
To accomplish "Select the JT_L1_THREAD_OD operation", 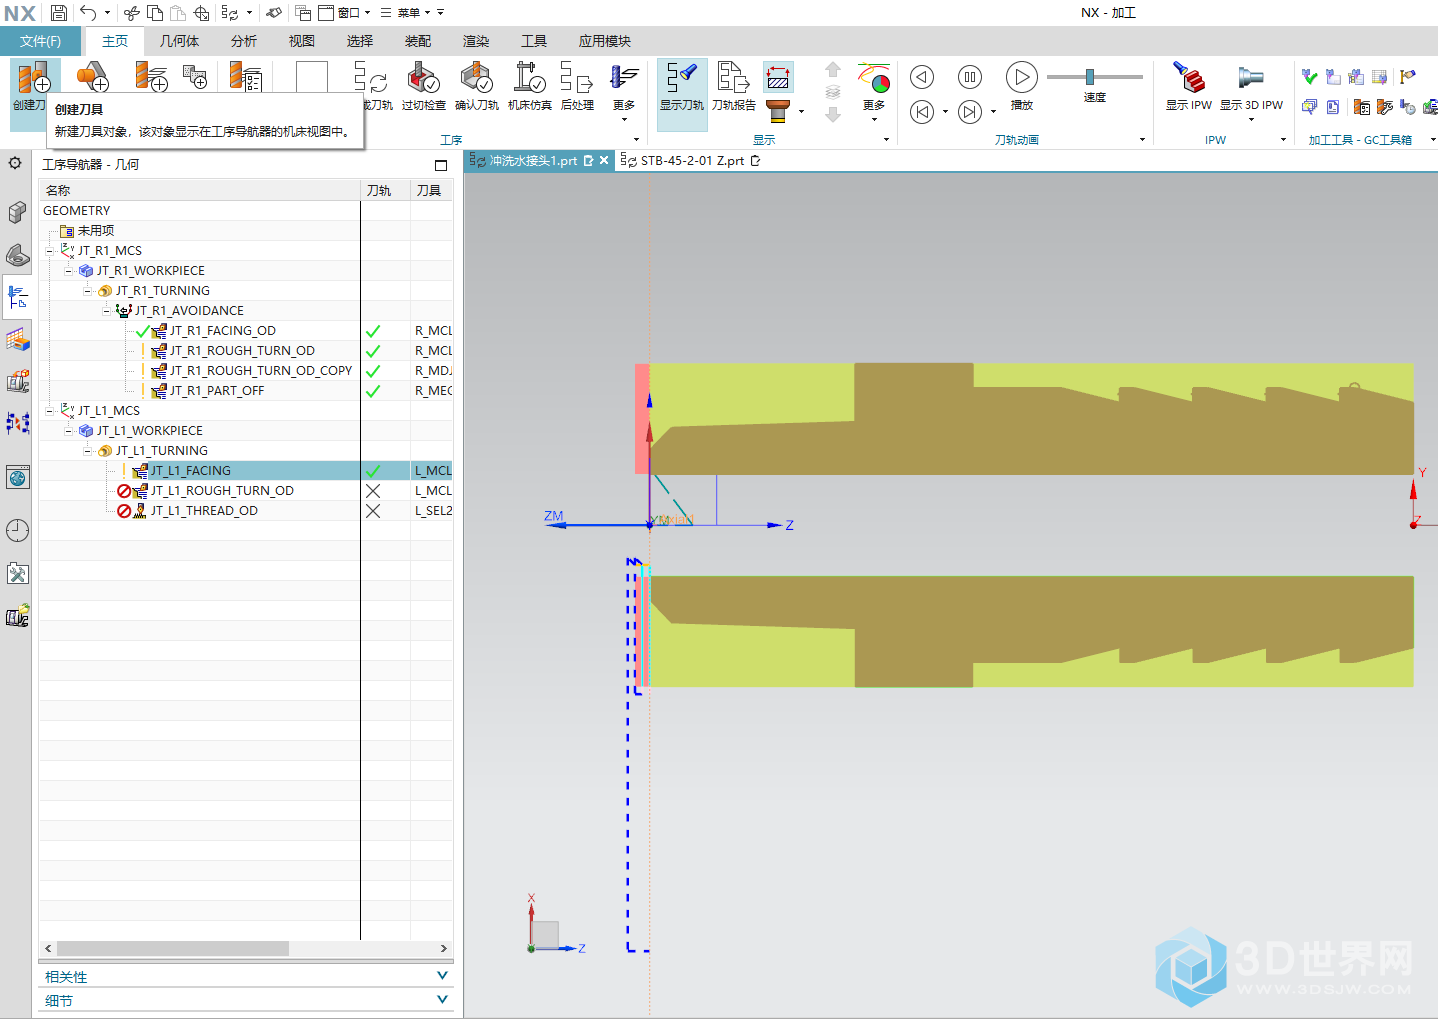I will coord(204,511).
